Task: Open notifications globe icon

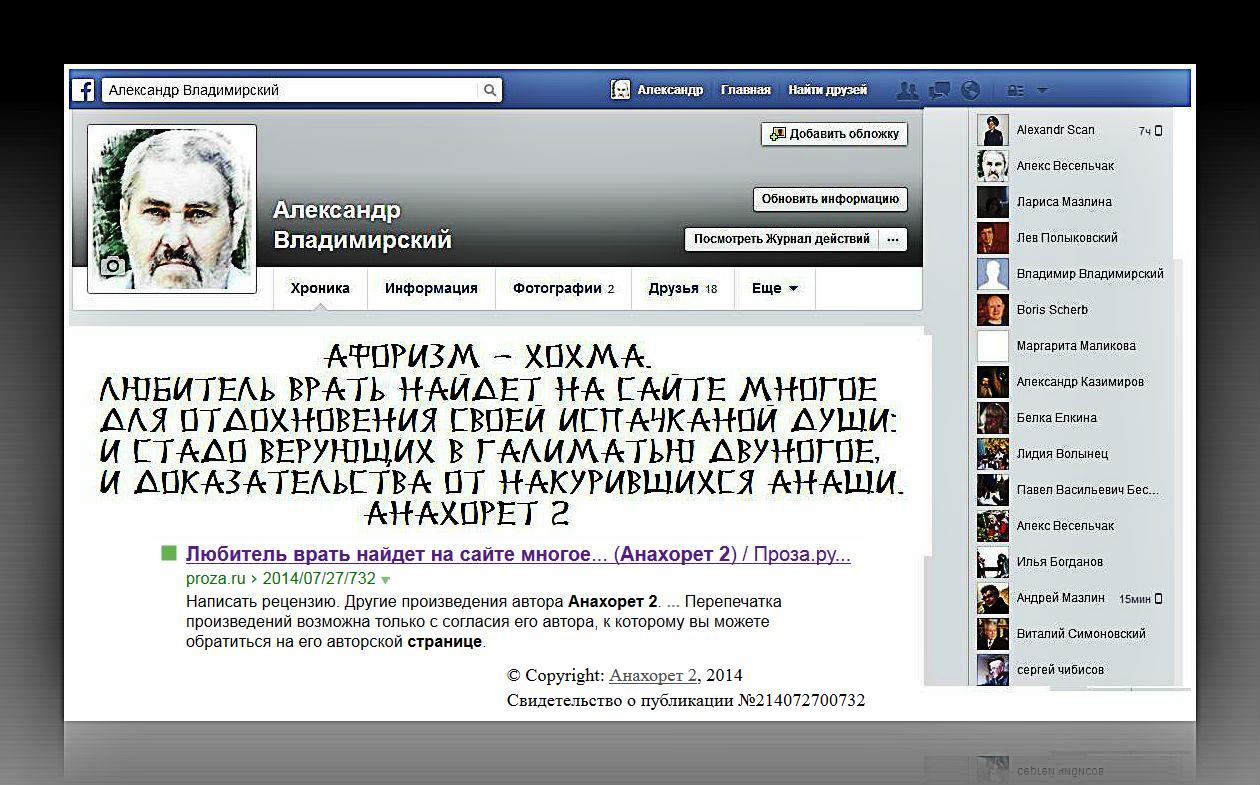Action: point(970,90)
